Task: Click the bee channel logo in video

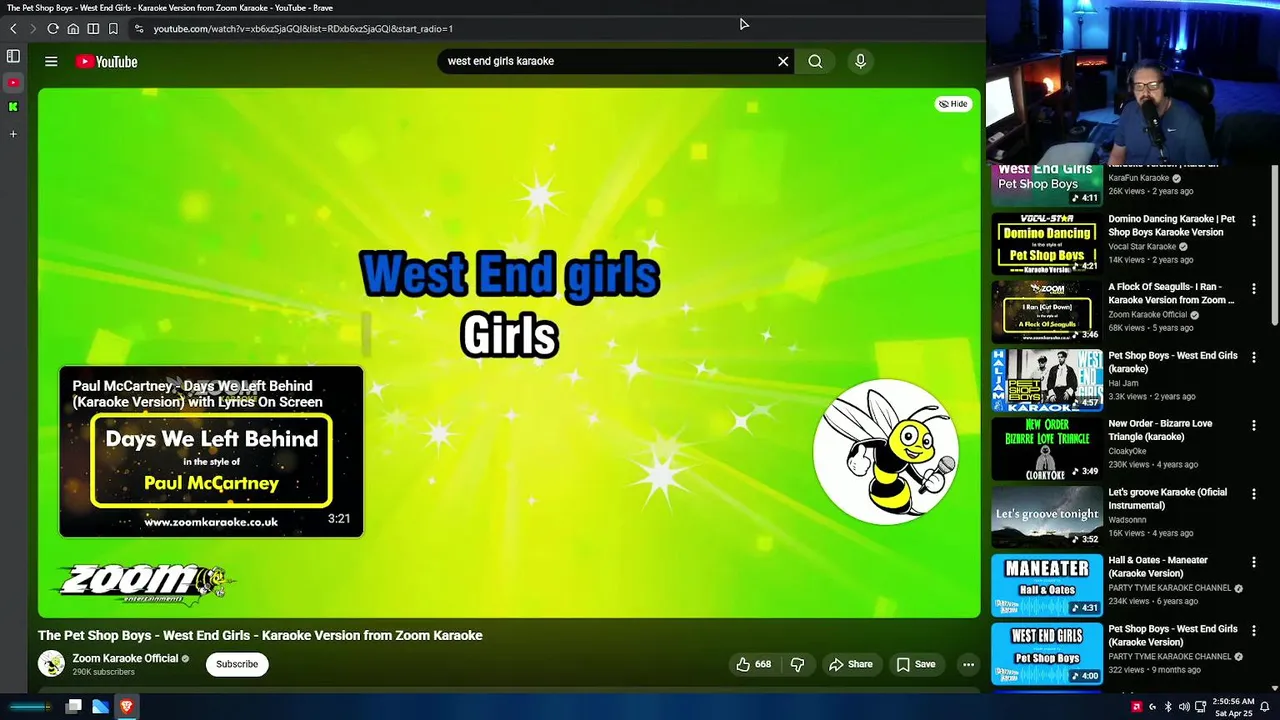Action: click(886, 452)
